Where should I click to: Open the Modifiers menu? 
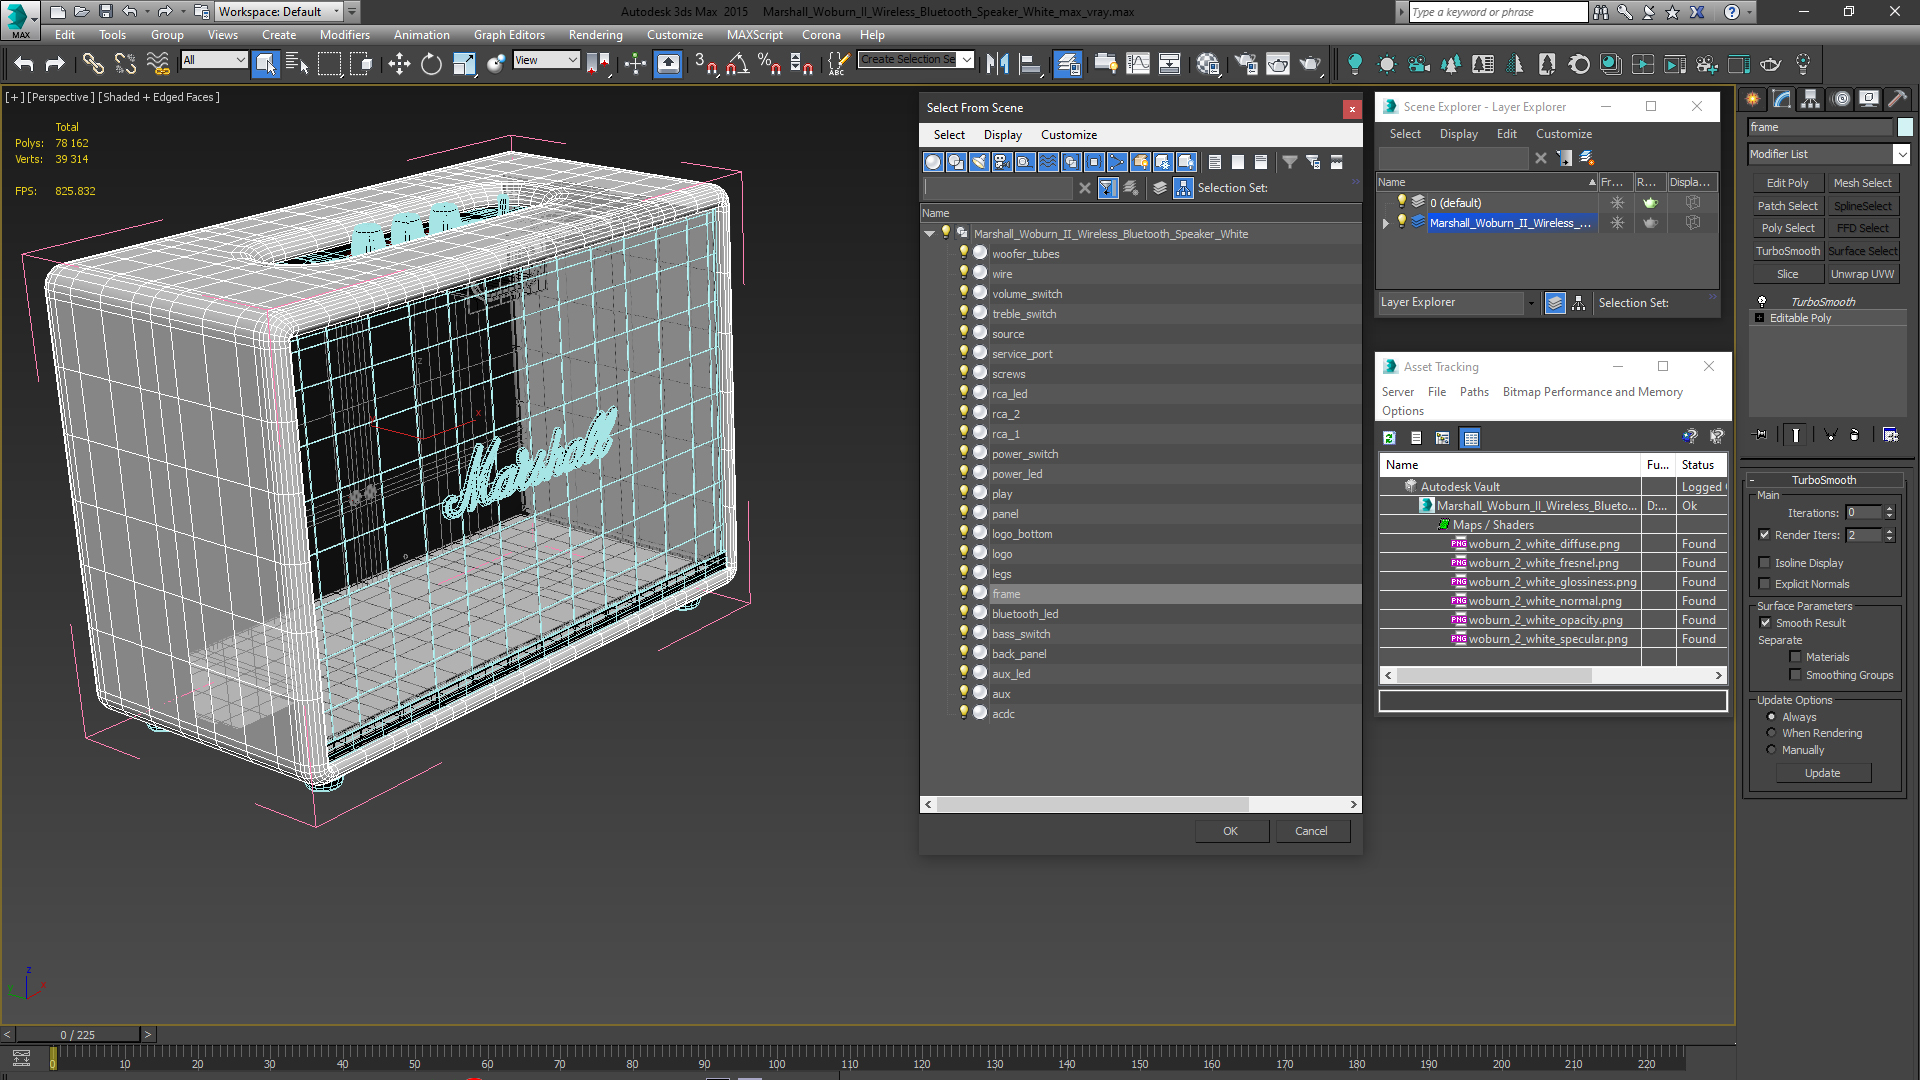point(344,34)
